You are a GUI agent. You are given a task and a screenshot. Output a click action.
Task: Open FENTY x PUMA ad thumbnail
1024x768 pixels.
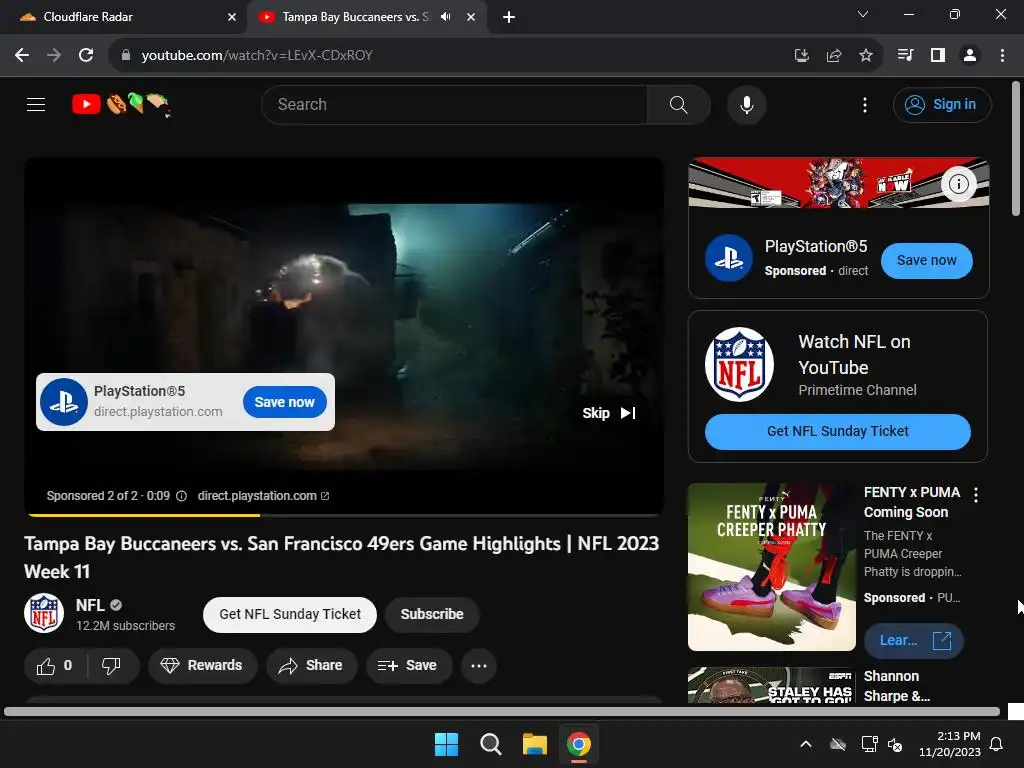coord(771,567)
